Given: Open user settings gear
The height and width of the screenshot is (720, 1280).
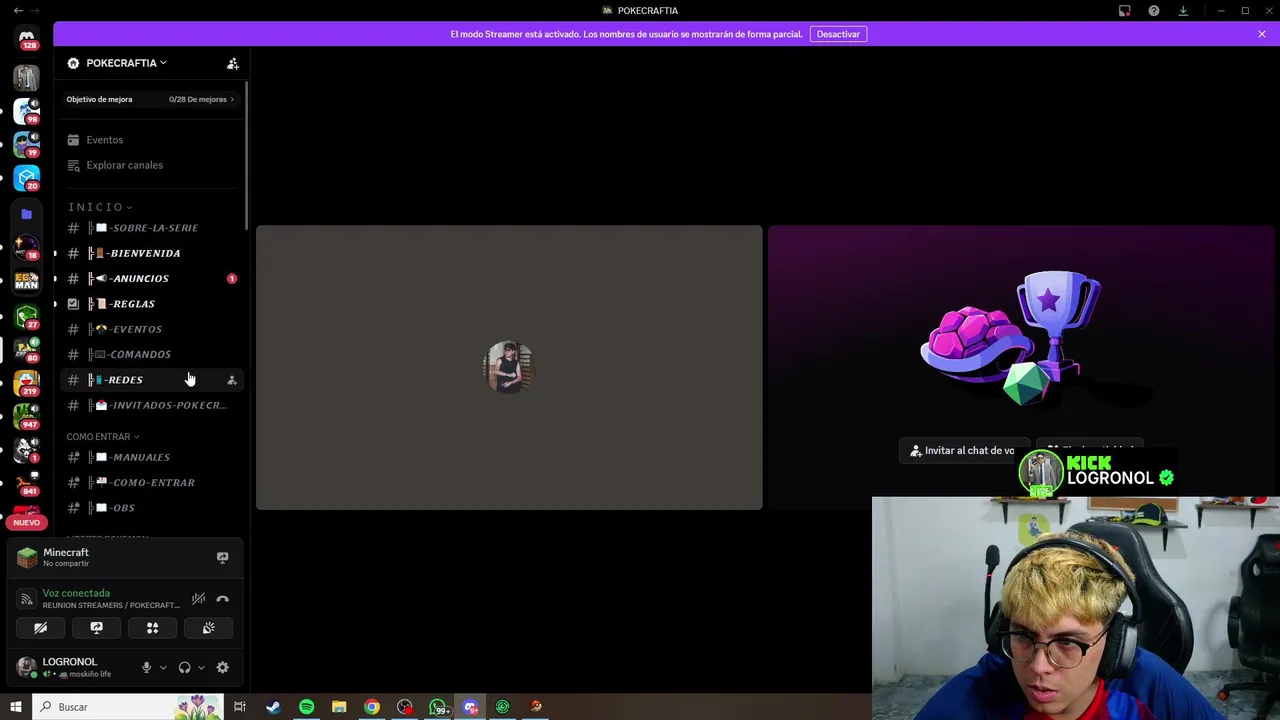Looking at the screenshot, I should tap(222, 667).
